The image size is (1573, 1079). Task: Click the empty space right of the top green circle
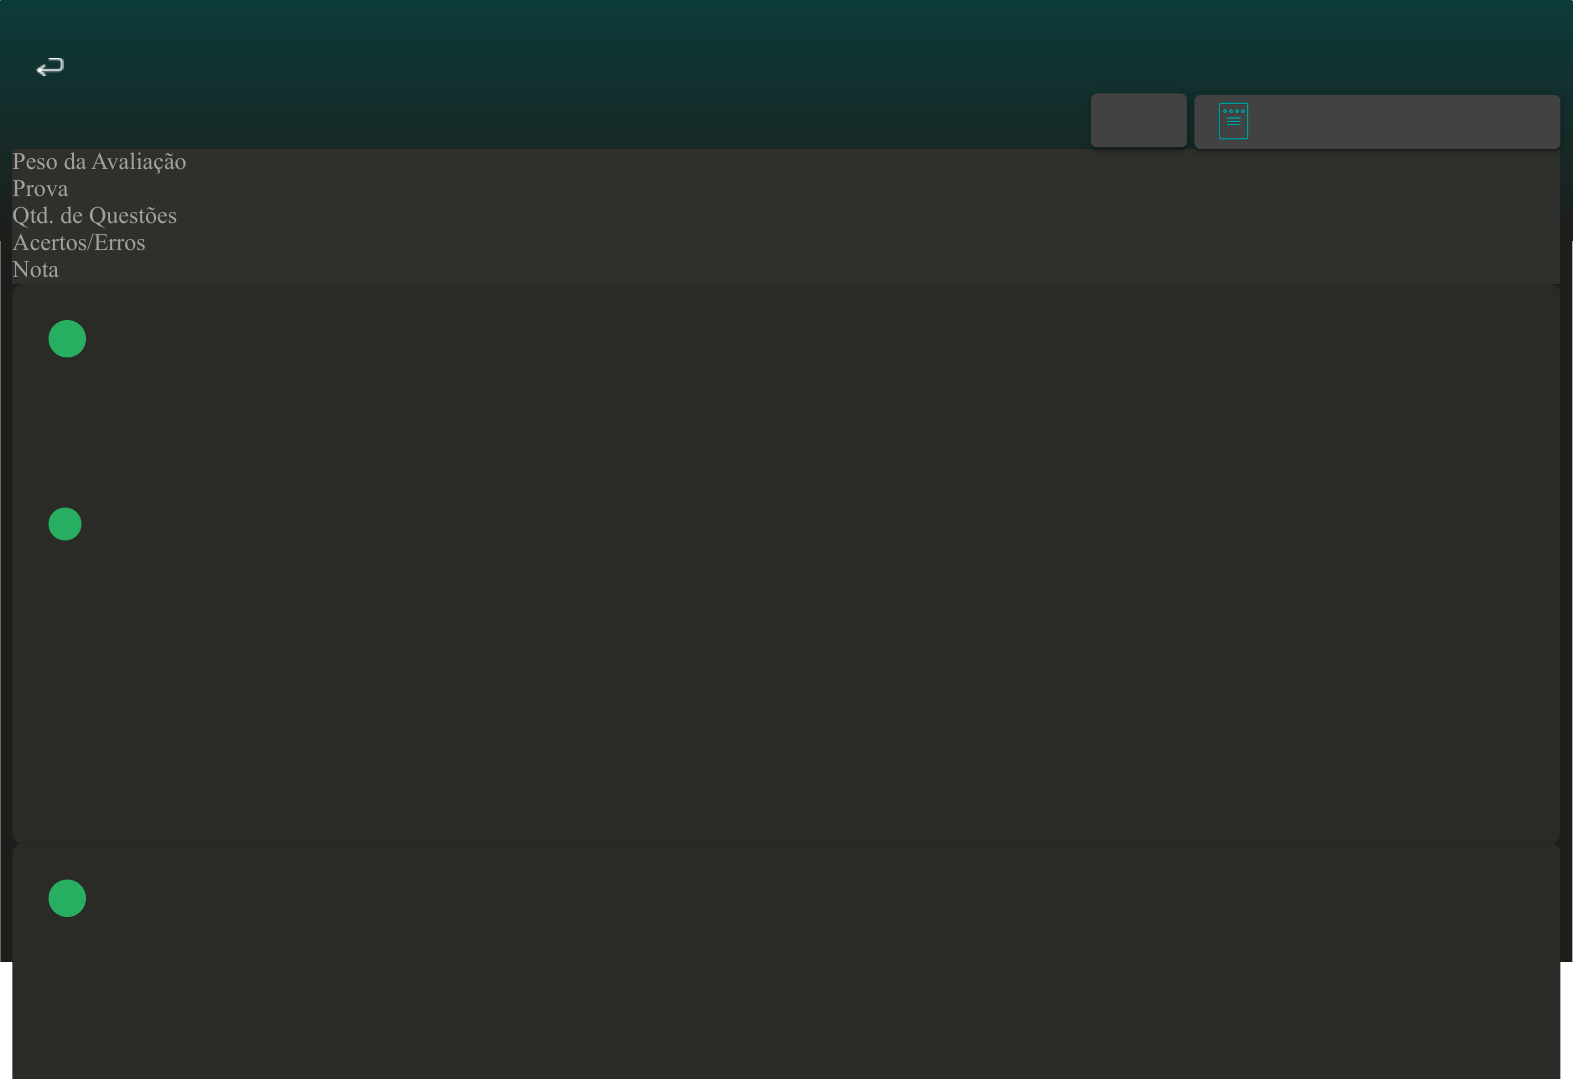click(x=800, y=339)
